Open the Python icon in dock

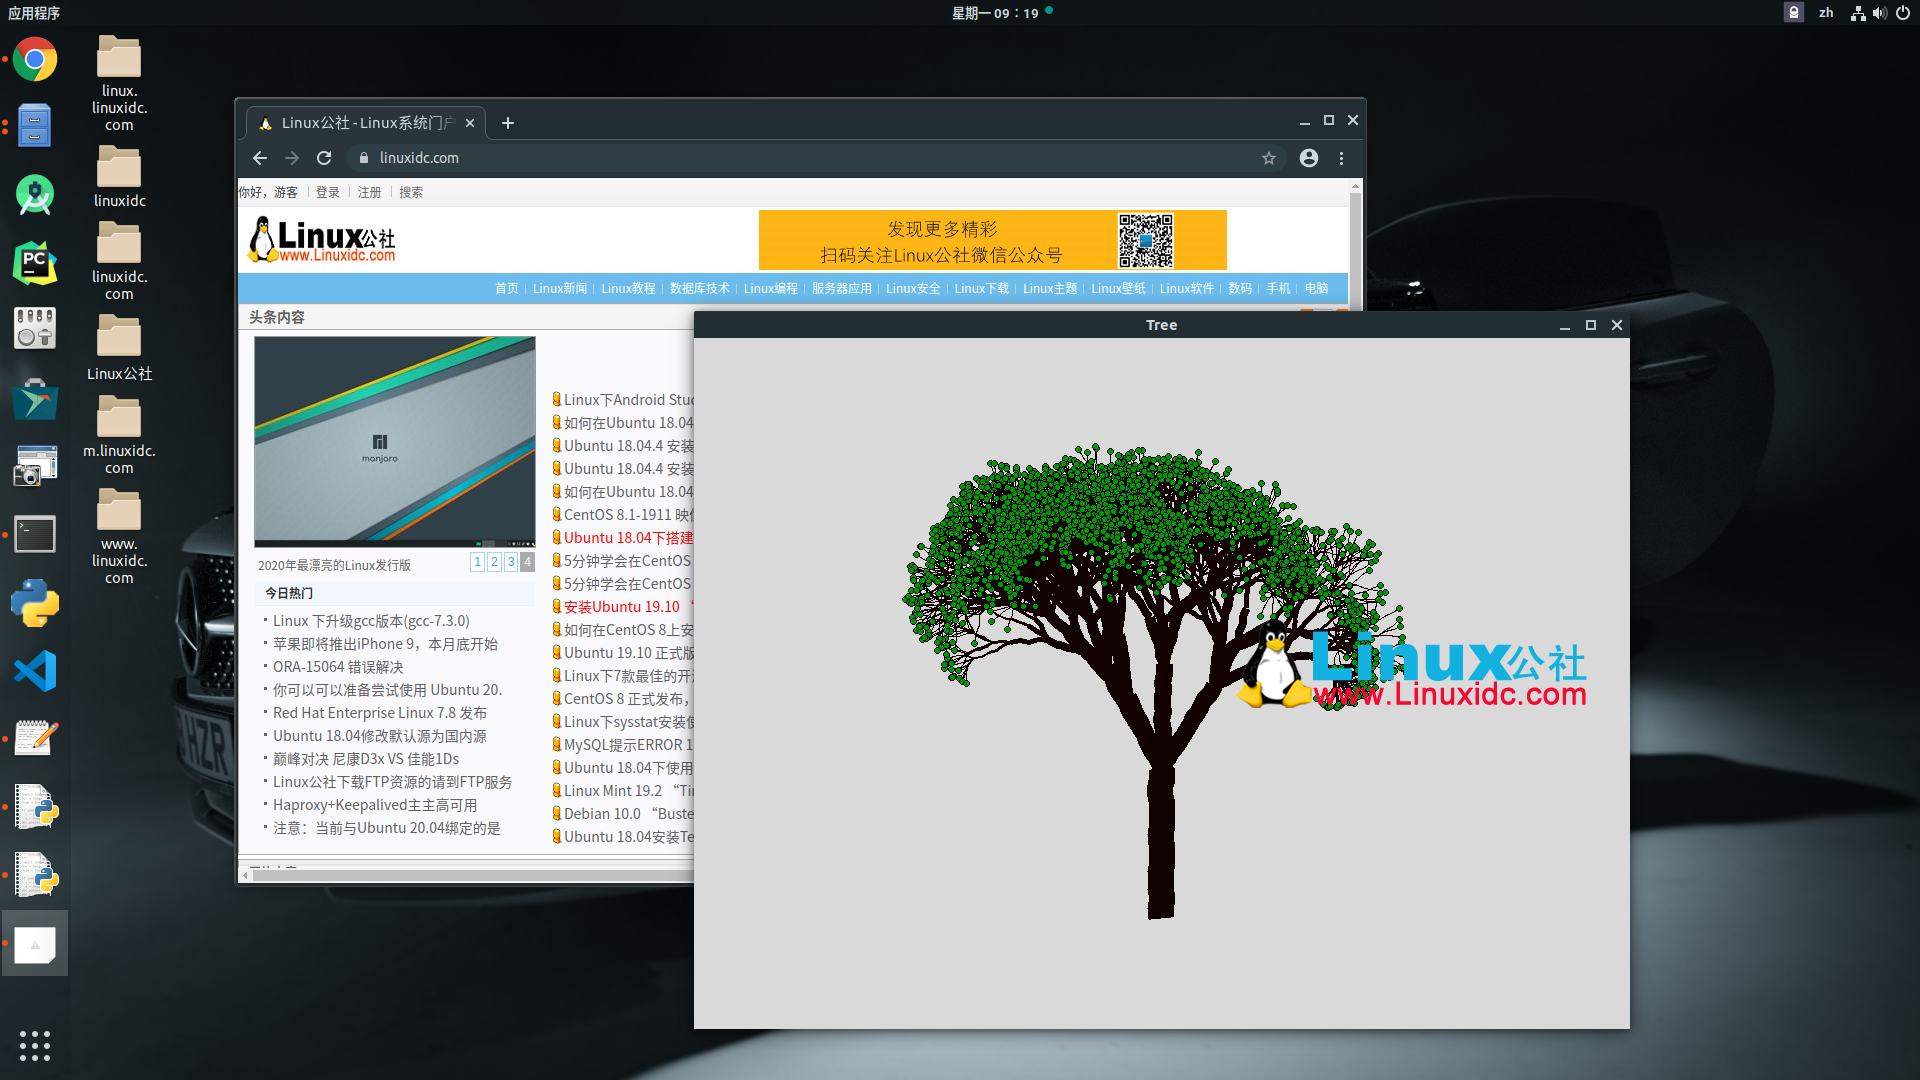click(x=35, y=603)
